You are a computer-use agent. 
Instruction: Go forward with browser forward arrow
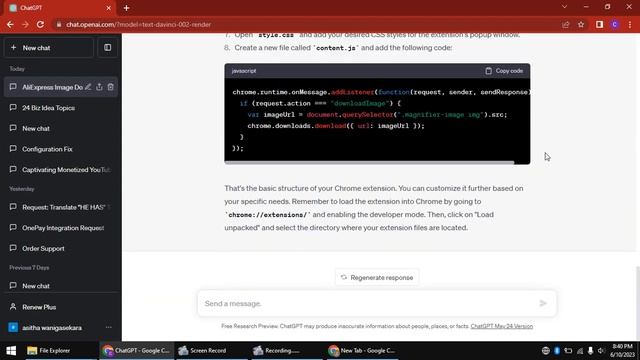(x=25, y=24)
